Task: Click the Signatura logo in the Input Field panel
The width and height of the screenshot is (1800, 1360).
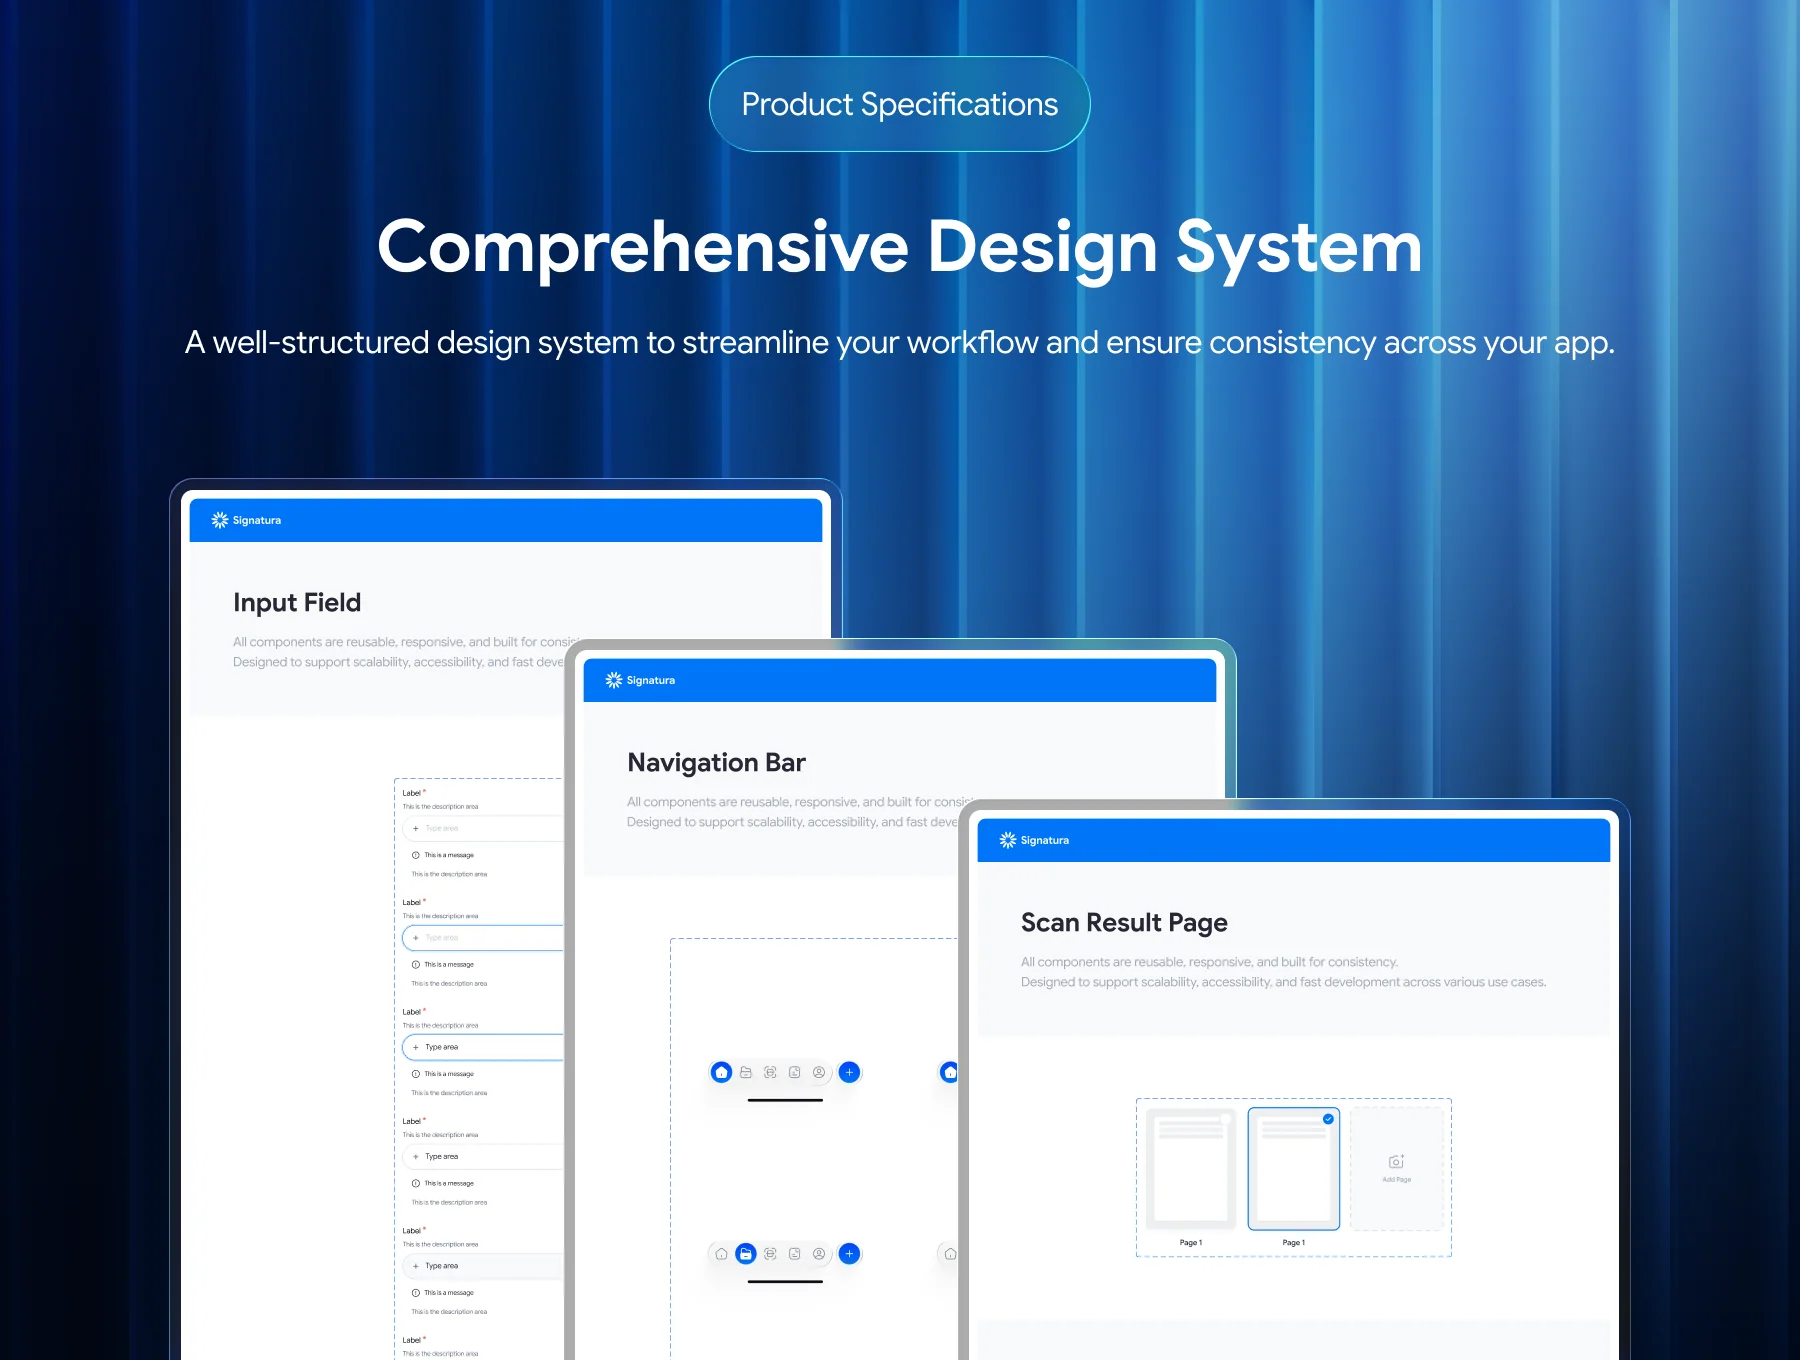Action: click(x=246, y=520)
